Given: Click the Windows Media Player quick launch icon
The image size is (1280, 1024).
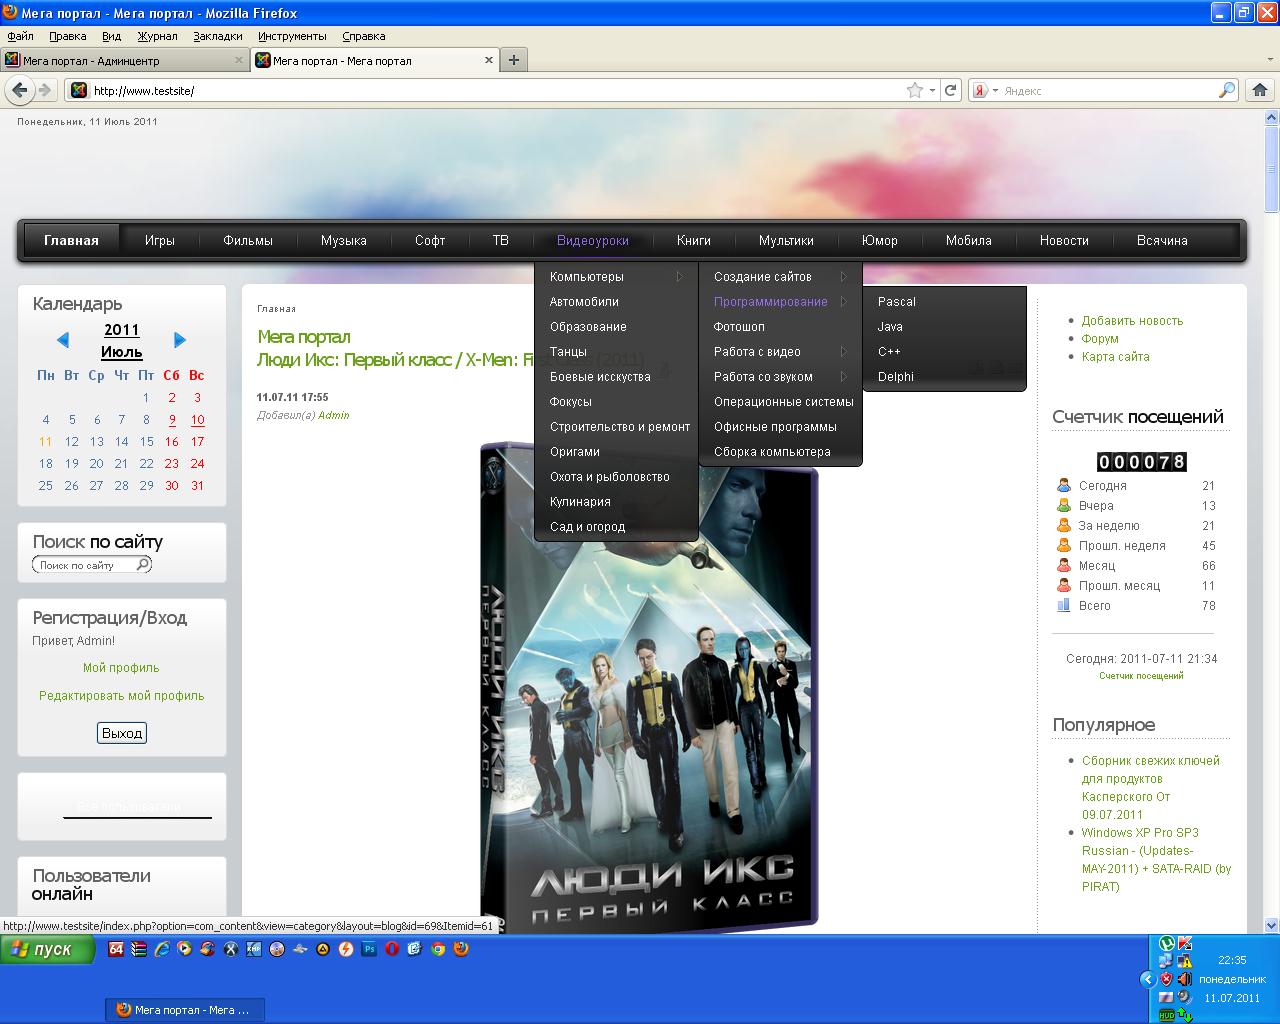Looking at the screenshot, I should [x=184, y=949].
